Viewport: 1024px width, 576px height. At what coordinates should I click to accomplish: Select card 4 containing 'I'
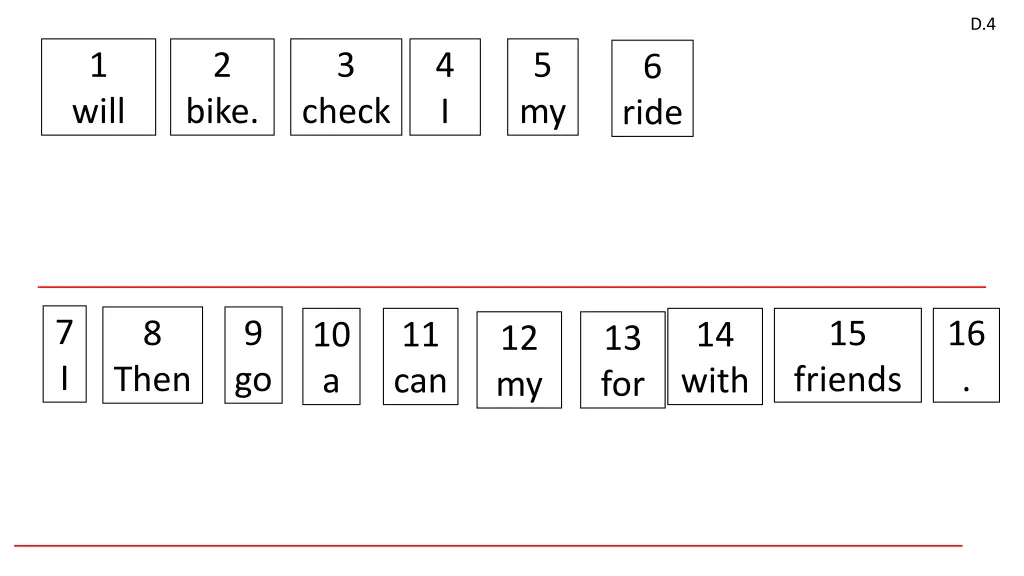tap(445, 87)
